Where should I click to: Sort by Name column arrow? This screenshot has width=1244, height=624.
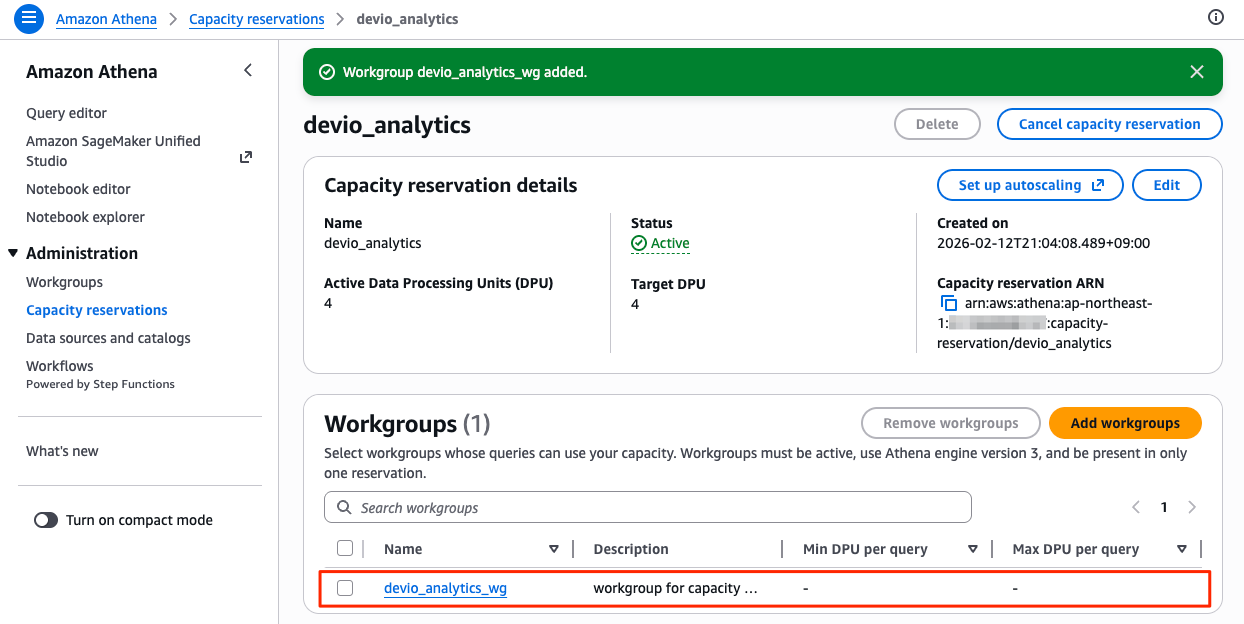(554, 549)
